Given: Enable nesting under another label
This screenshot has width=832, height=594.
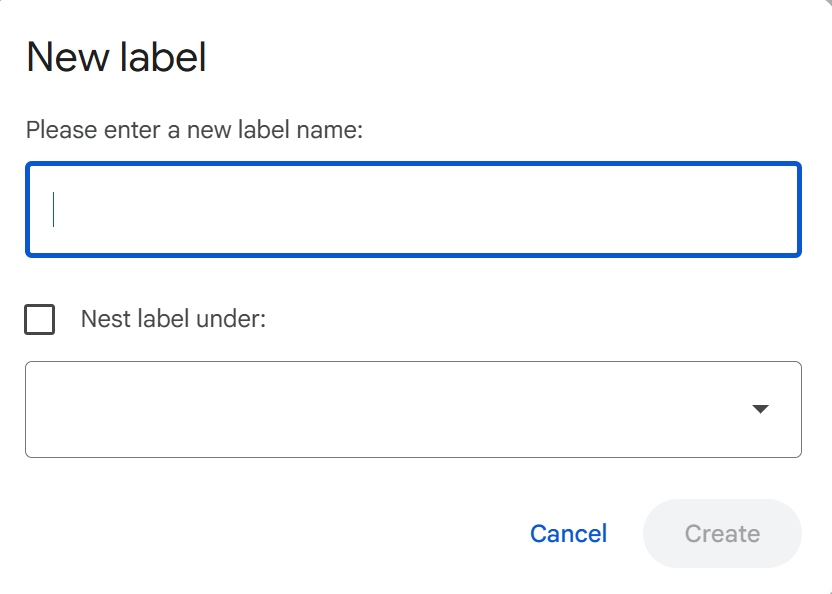Looking at the screenshot, I should coord(40,320).
